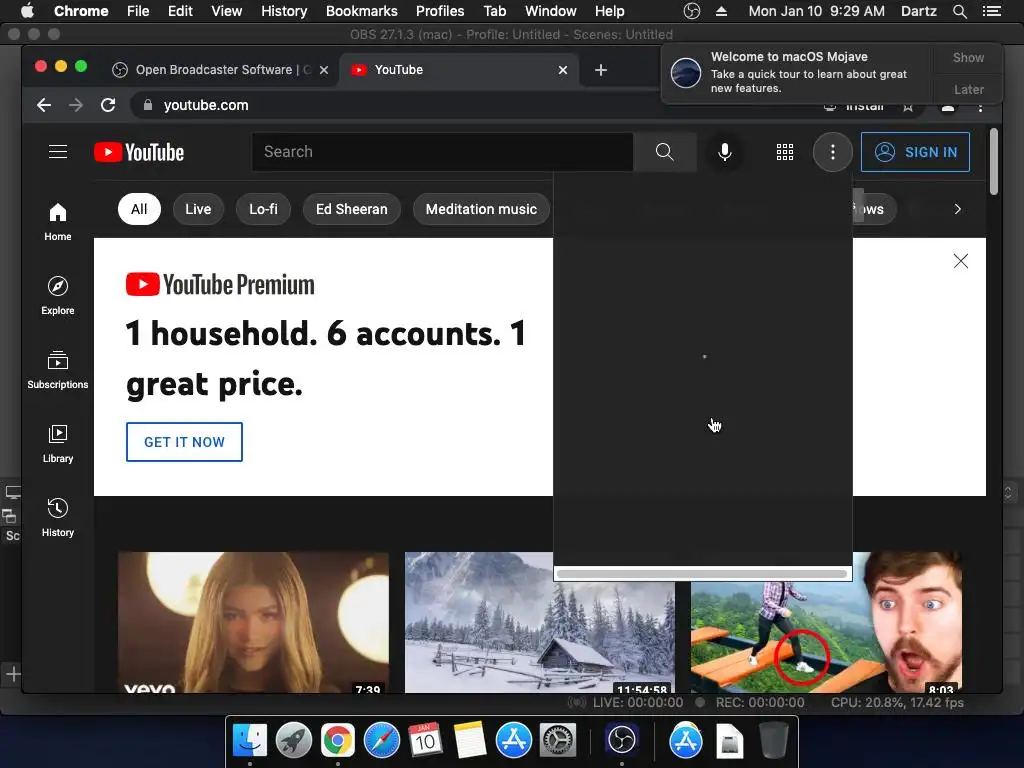Open Chrome profile avatar button
Screen dimensions: 1024x768
[948, 107]
